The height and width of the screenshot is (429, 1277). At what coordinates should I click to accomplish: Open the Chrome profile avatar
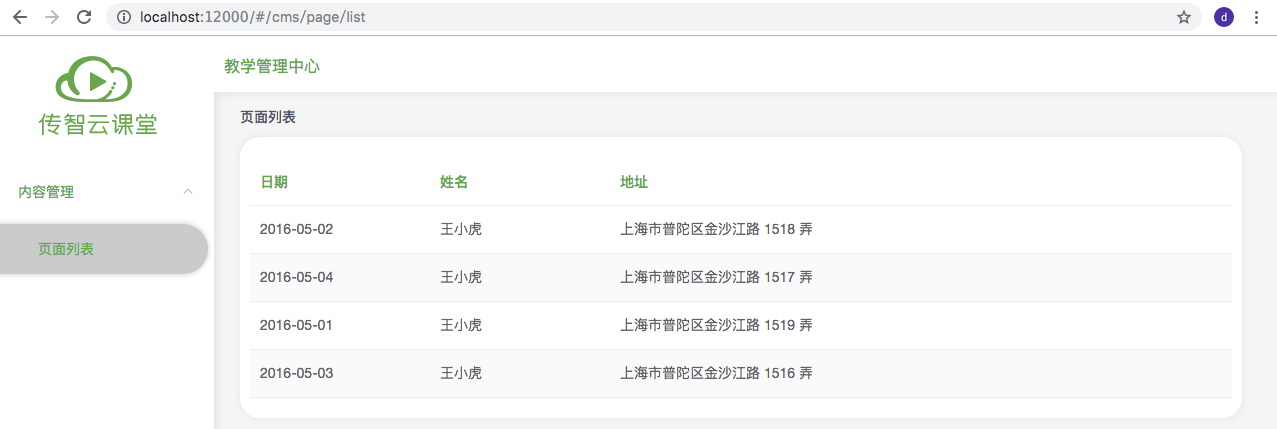[x=1224, y=17]
